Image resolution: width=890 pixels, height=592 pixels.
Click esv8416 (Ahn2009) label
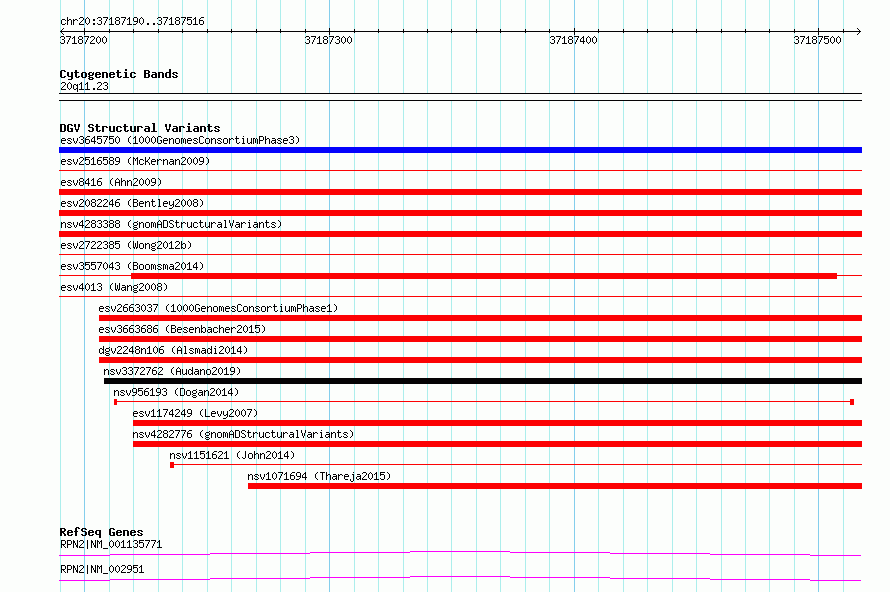tap(111, 182)
